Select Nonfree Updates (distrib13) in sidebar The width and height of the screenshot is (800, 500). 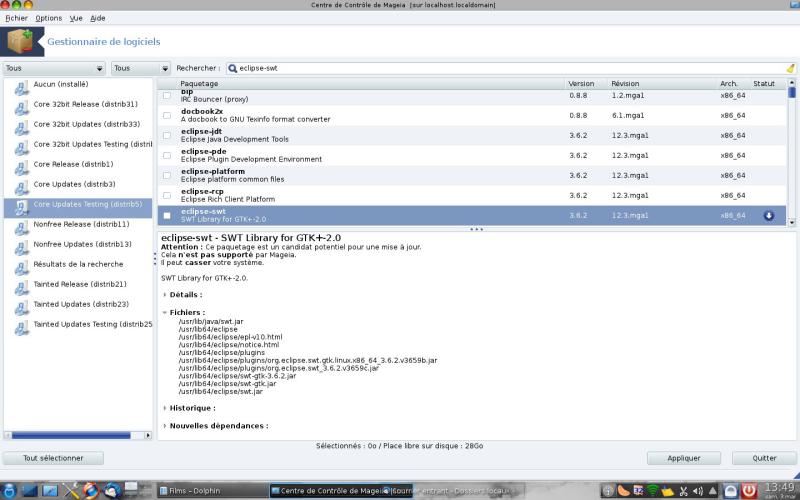pyautogui.click(x=78, y=248)
